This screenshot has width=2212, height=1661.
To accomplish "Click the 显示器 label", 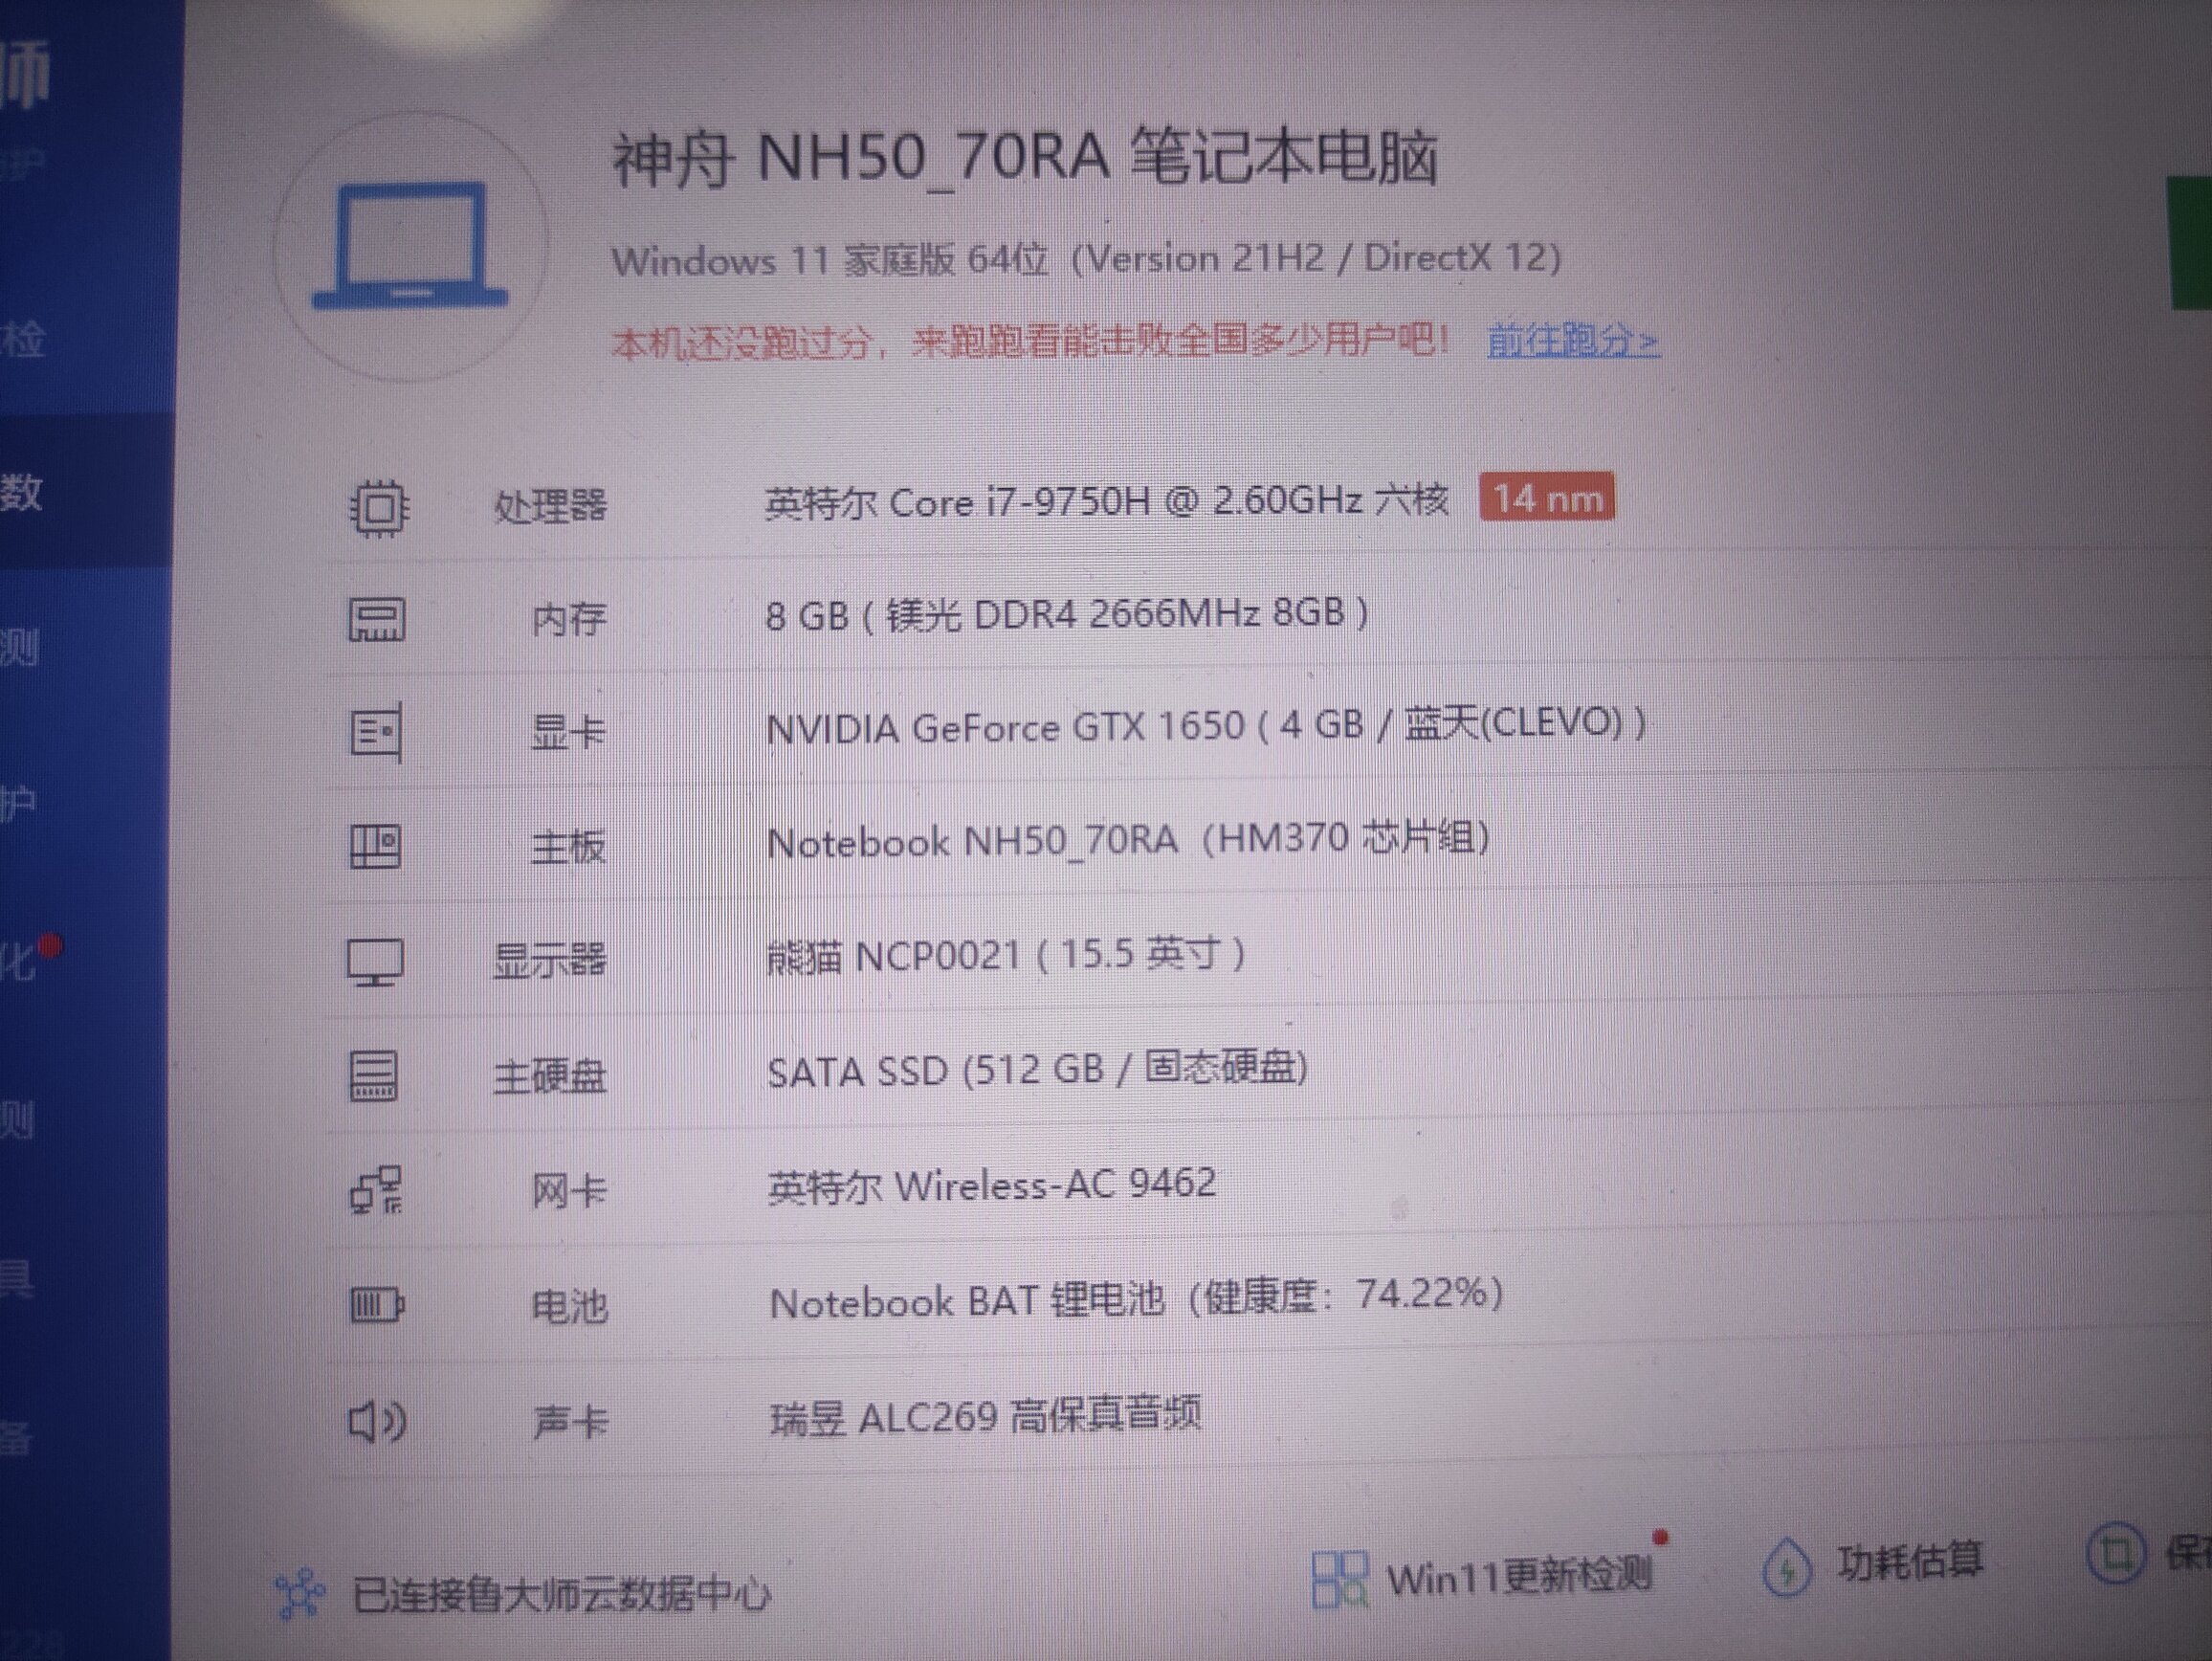I will point(549,960).
